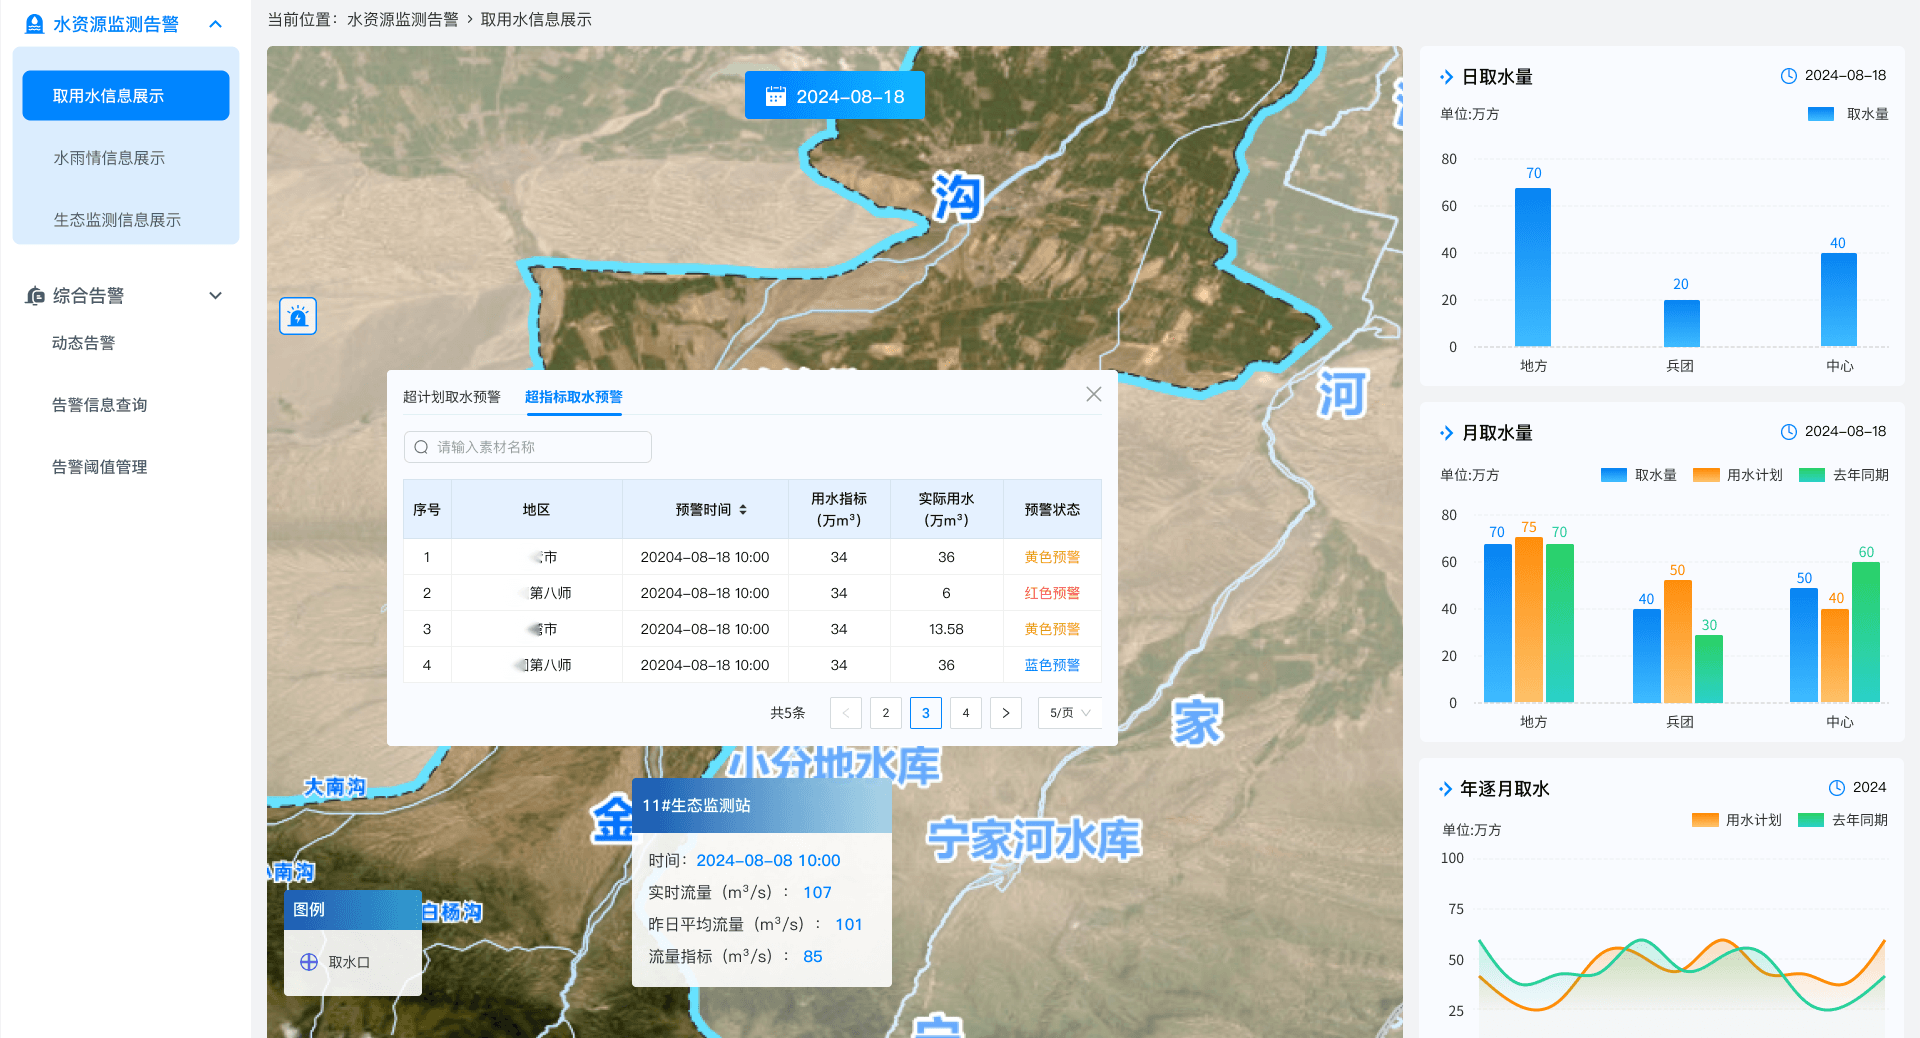Open 告警信息查询 menu item

[100, 405]
